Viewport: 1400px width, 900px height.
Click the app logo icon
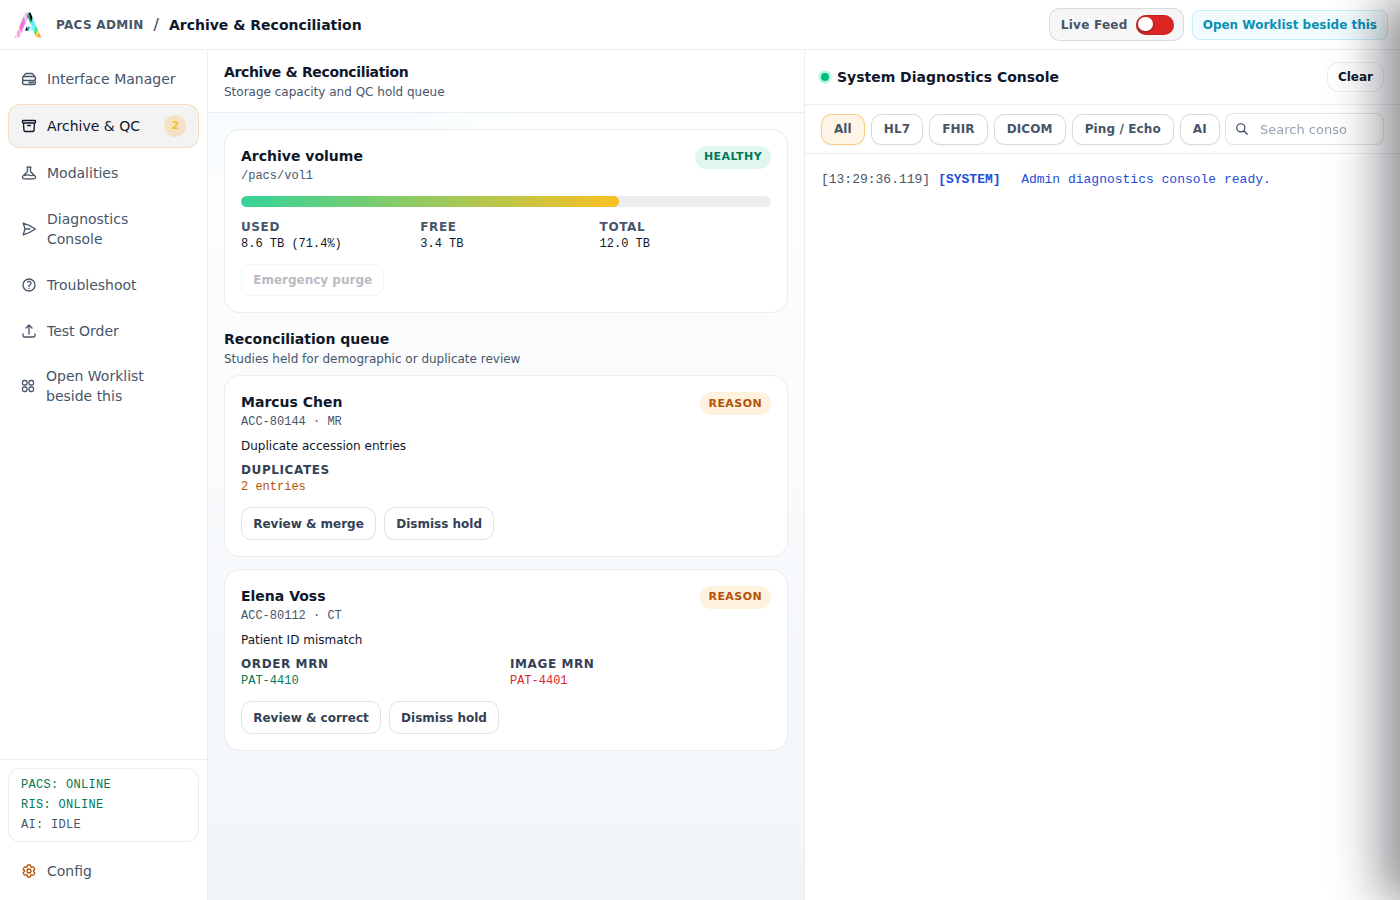pyautogui.click(x=28, y=25)
